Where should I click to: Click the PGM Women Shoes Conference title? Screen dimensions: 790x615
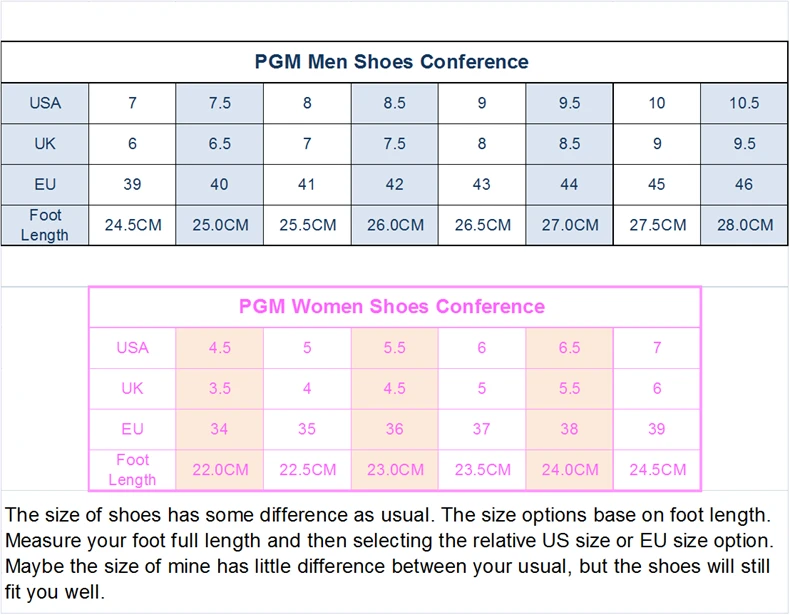pyautogui.click(x=391, y=307)
